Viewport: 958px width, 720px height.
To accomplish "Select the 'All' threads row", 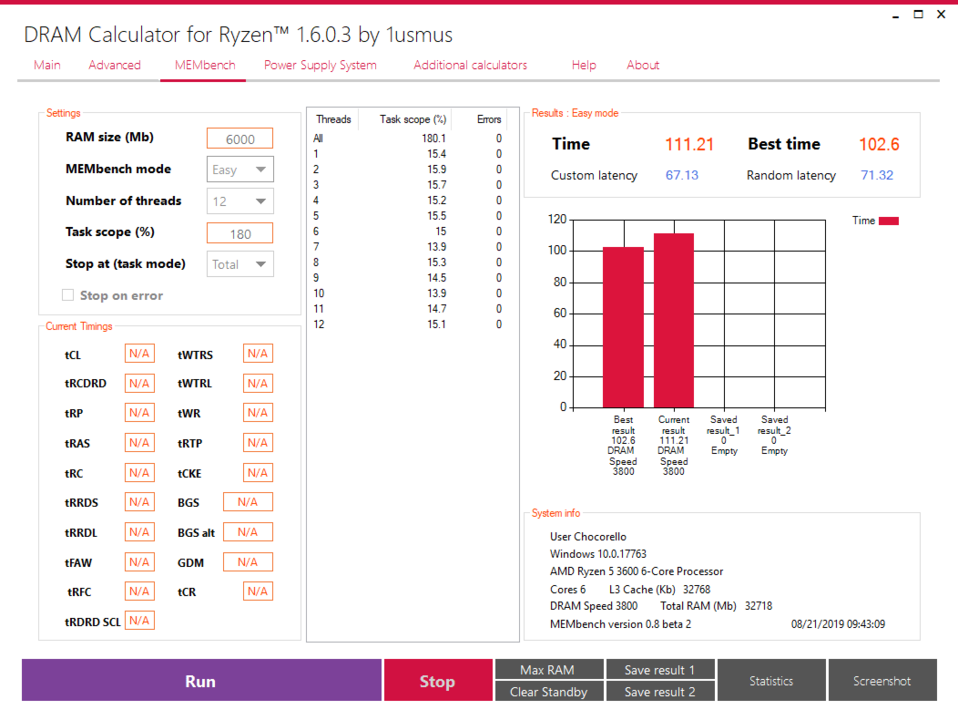I will 408,138.
